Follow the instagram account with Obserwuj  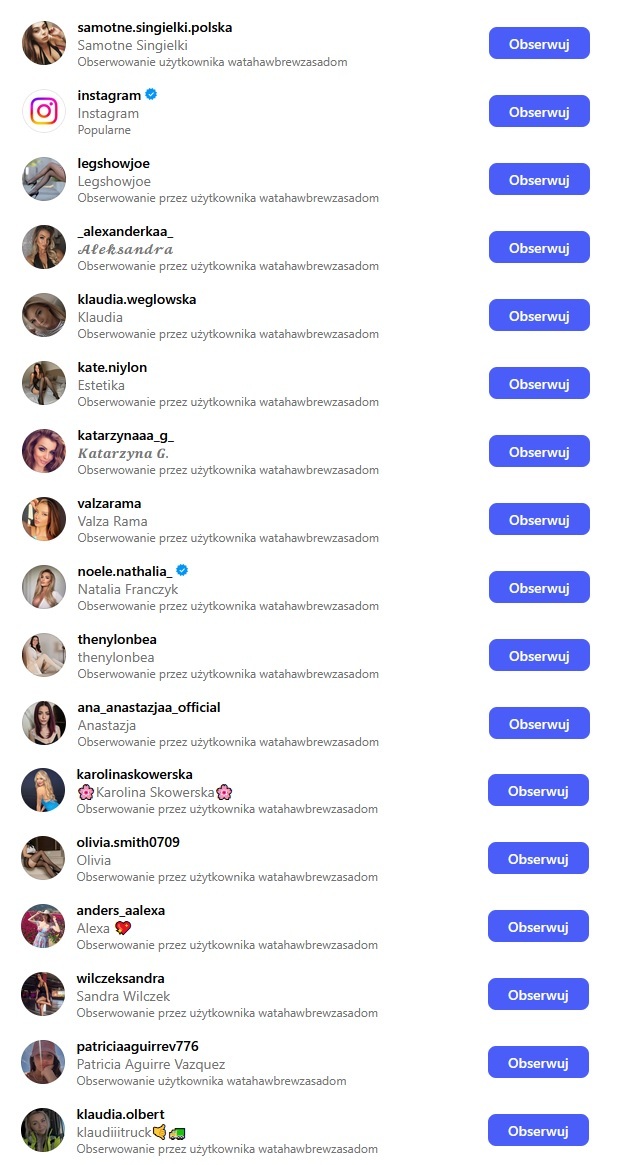539,111
